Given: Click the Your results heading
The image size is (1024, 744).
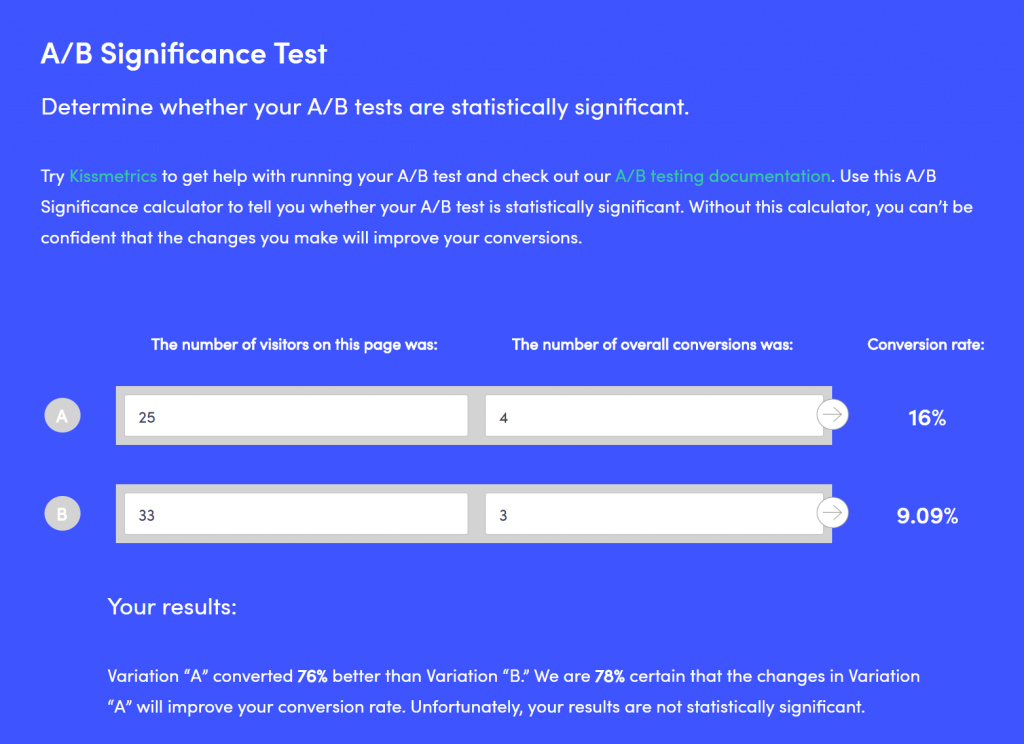Looking at the screenshot, I should [172, 607].
